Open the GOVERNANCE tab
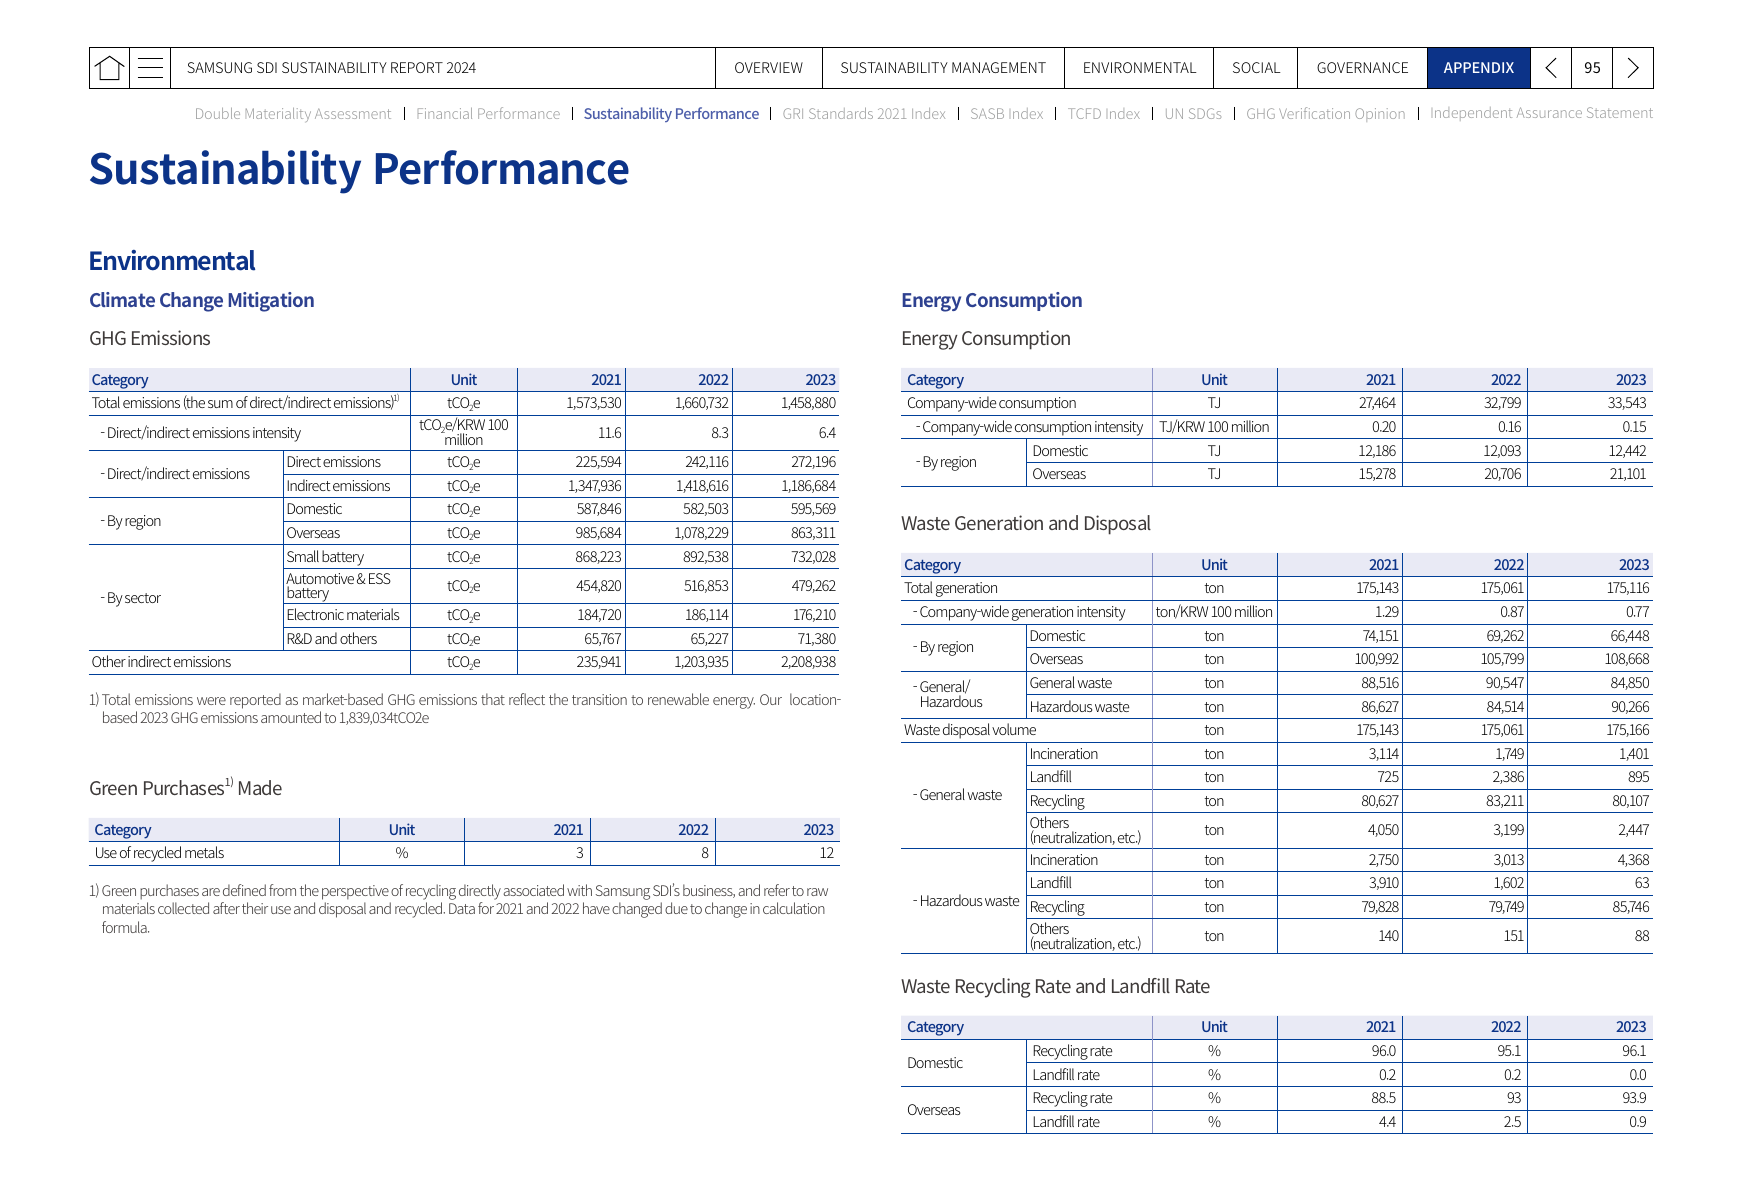 pyautogui.click(x=1362, y=68)
